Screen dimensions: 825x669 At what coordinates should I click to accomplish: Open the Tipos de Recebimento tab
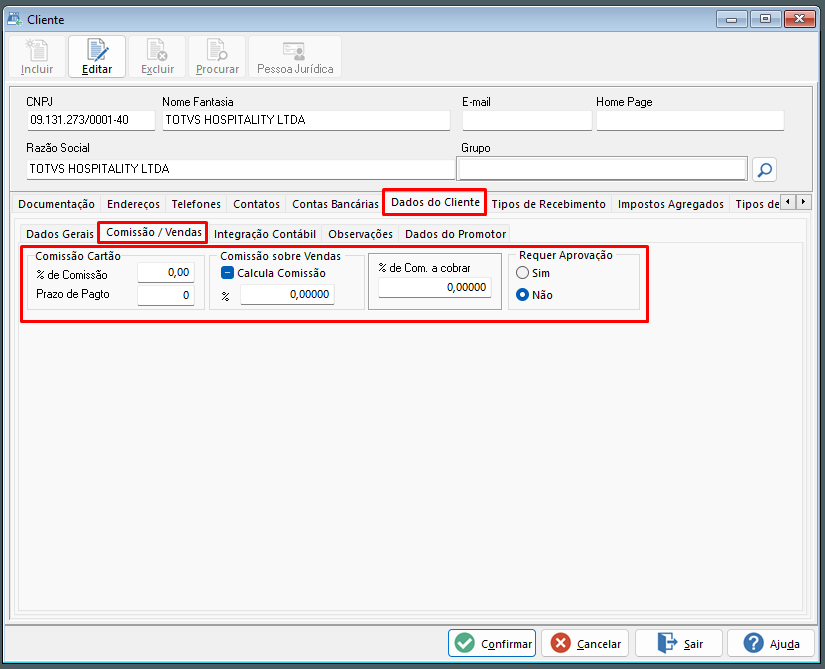(548, 204)
